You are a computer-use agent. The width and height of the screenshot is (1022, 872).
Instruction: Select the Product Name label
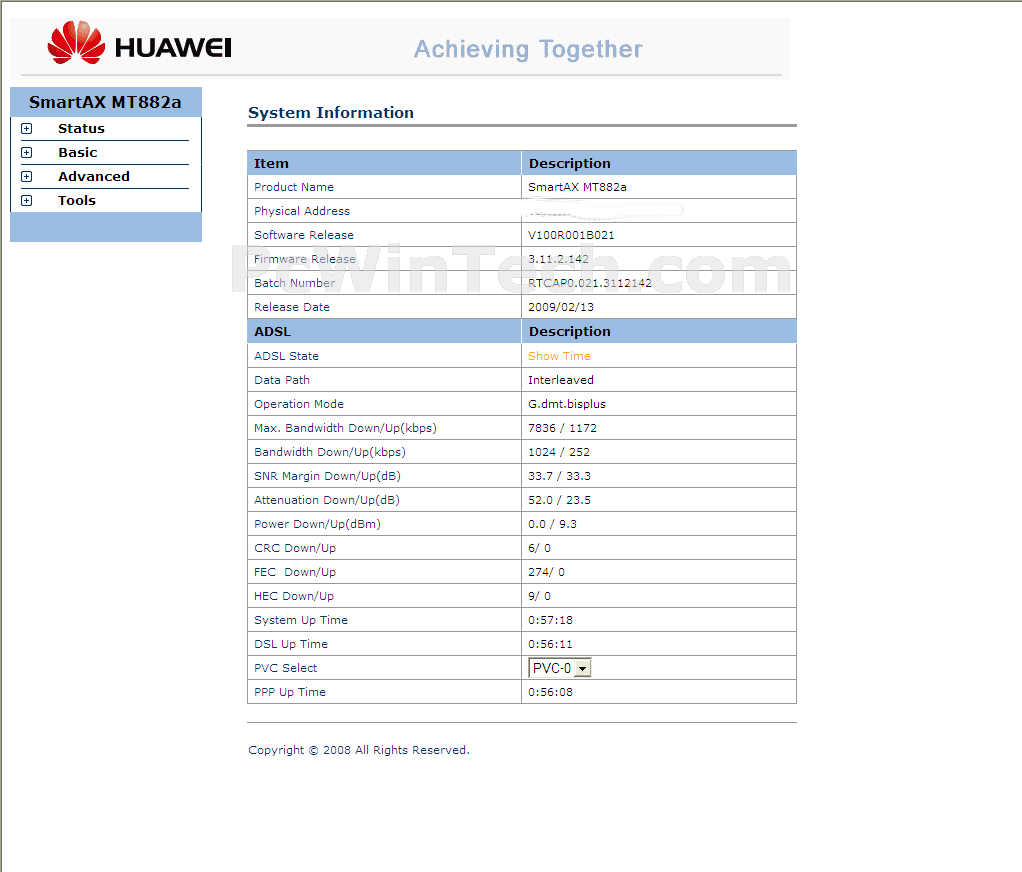[x=294, y=187]
